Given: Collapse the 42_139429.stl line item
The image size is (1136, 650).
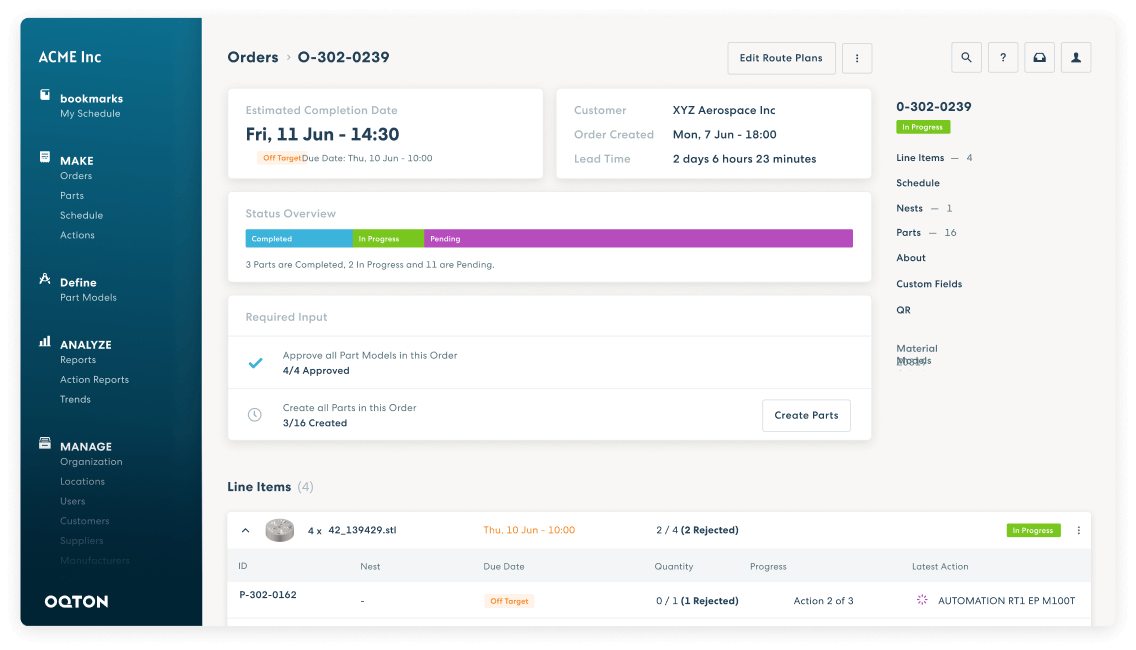Looking at the screenshot, I should tap(246, 530).
